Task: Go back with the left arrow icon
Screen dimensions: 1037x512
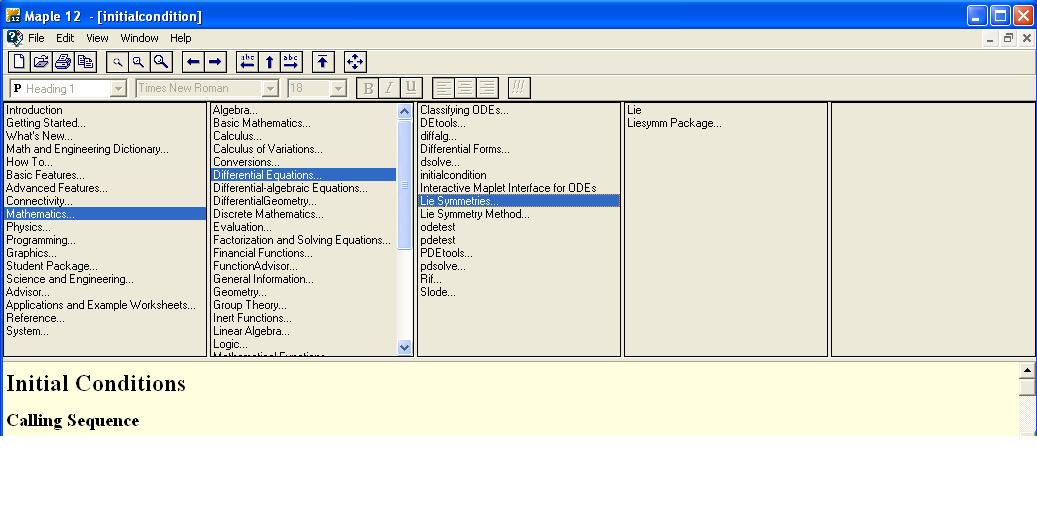Action: coord(194,62)
